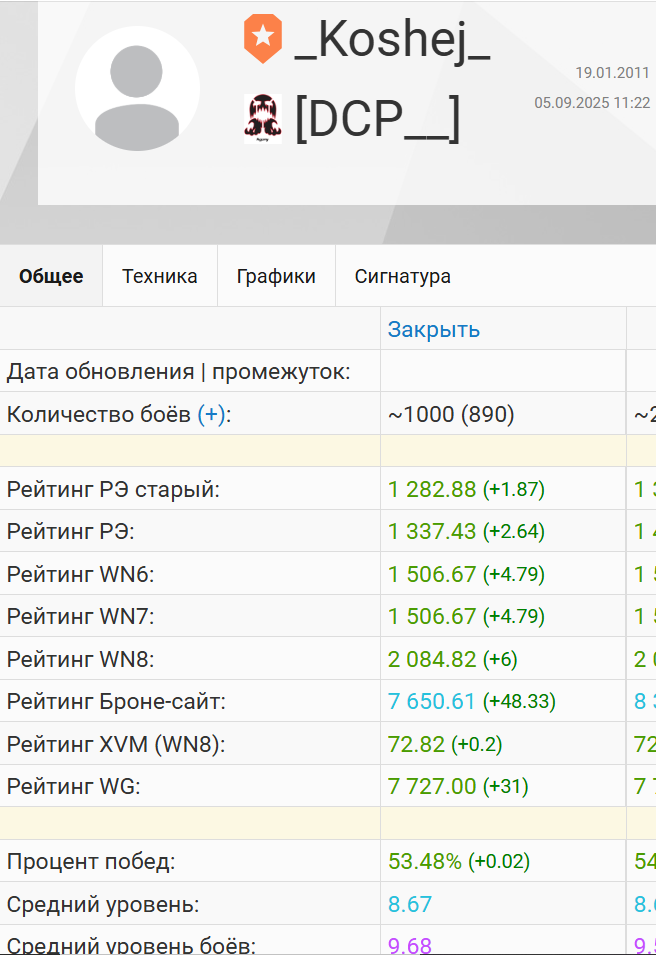Switch to the Техника tab

tap(160, 276)
